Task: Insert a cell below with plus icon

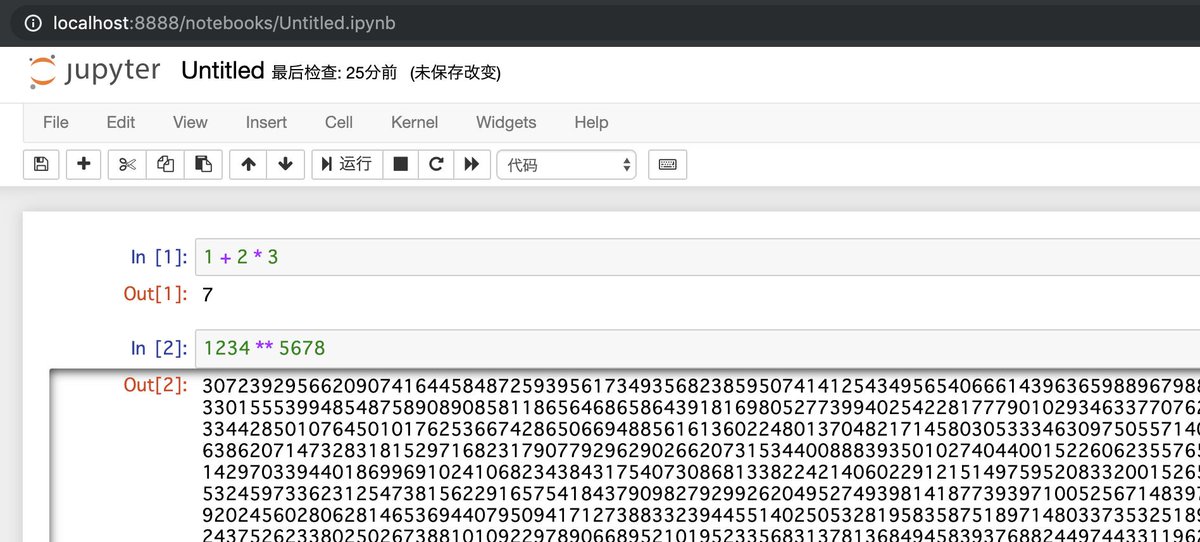Action: tap(83, 164)
